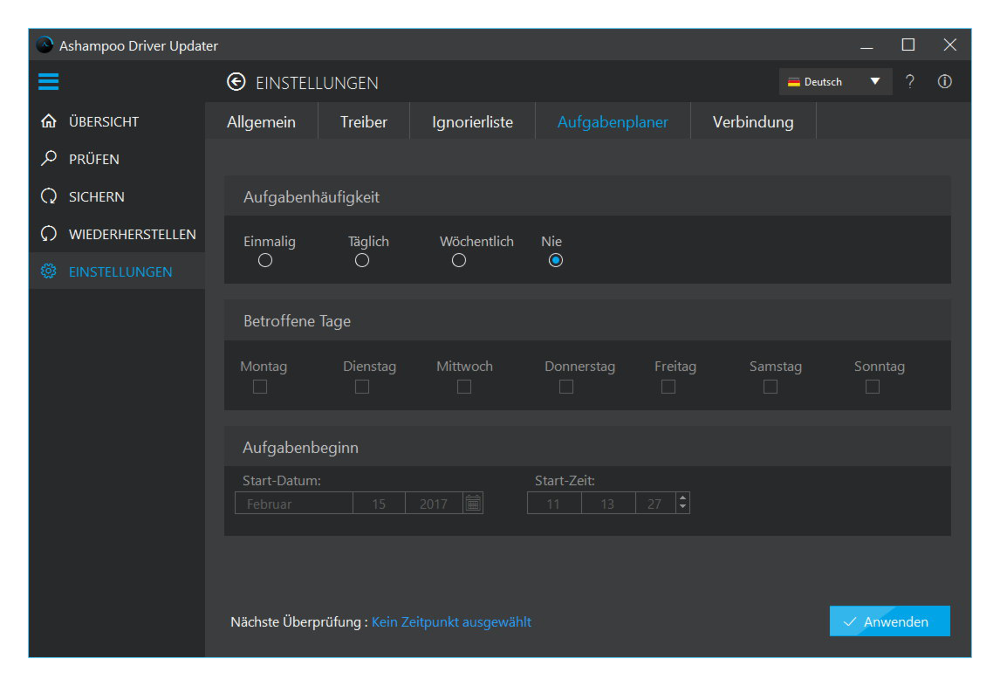Click the back arrow beside Einstellungen

(236, 82)
